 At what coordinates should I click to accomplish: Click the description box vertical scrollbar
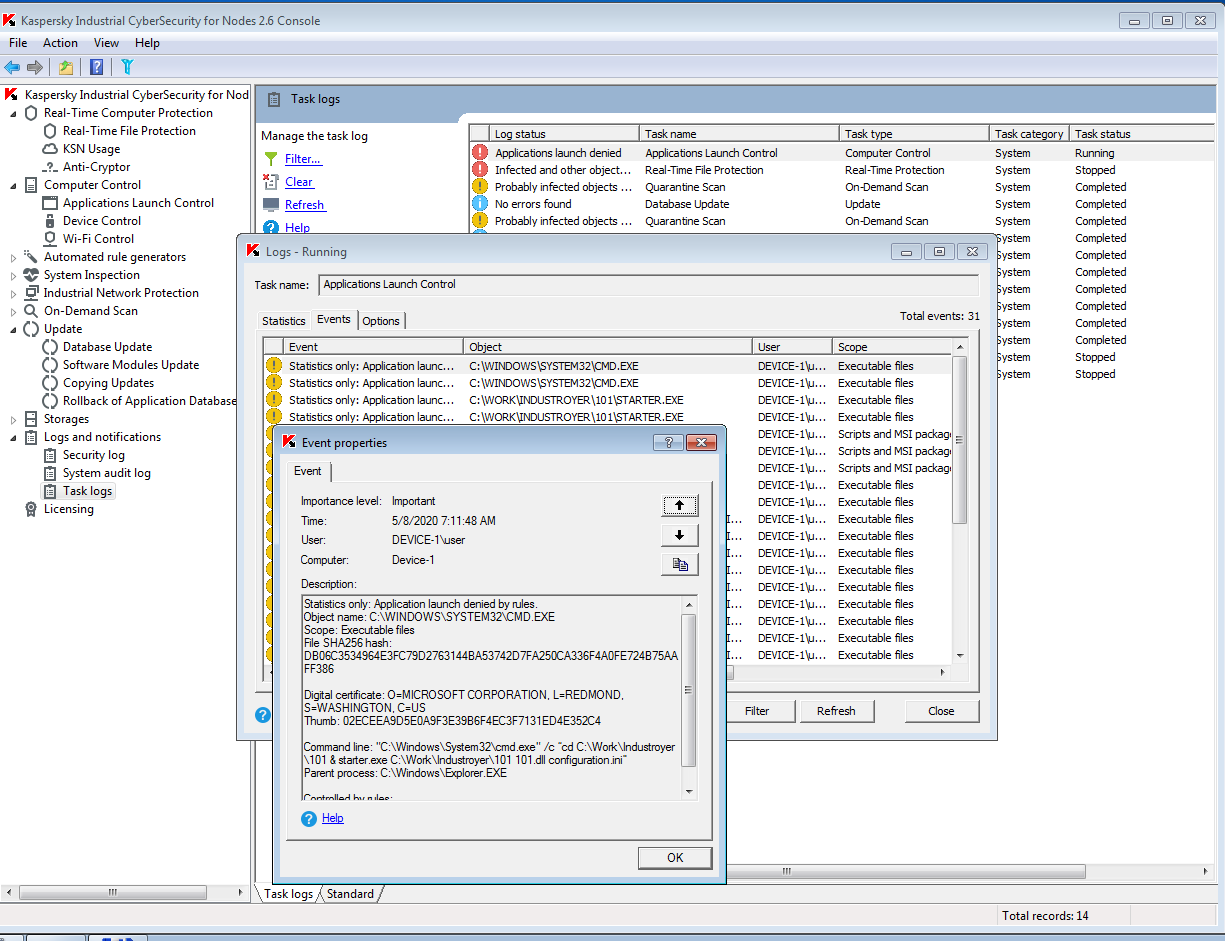688,690
